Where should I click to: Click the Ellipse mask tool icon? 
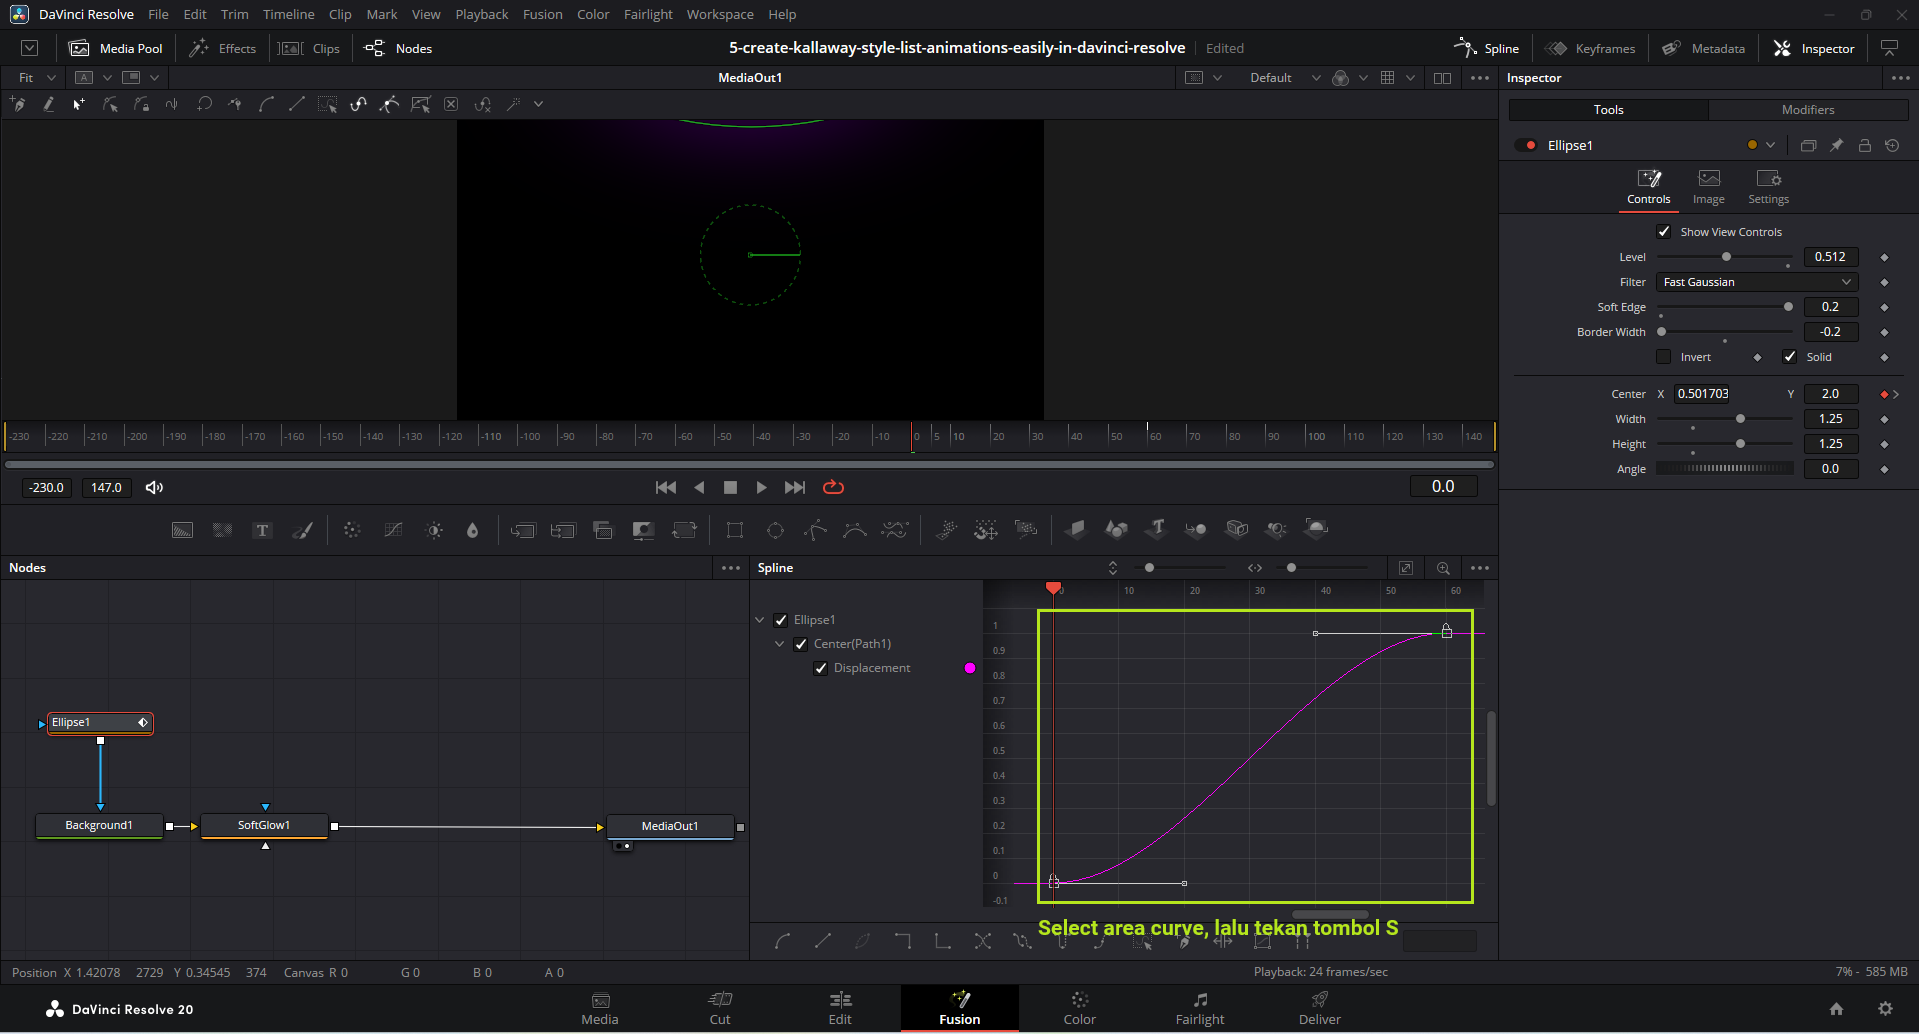tap(775, 530)
